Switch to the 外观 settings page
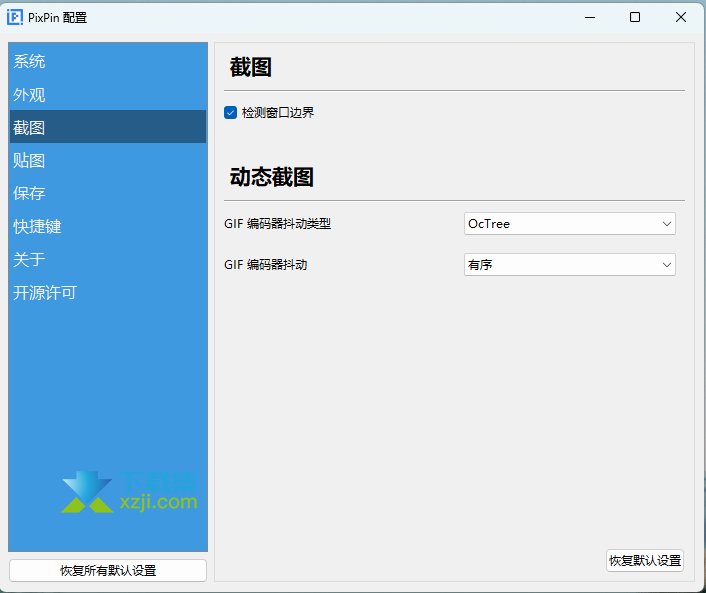The height and width of the screenshot is (593, 706). coord(108,95)
